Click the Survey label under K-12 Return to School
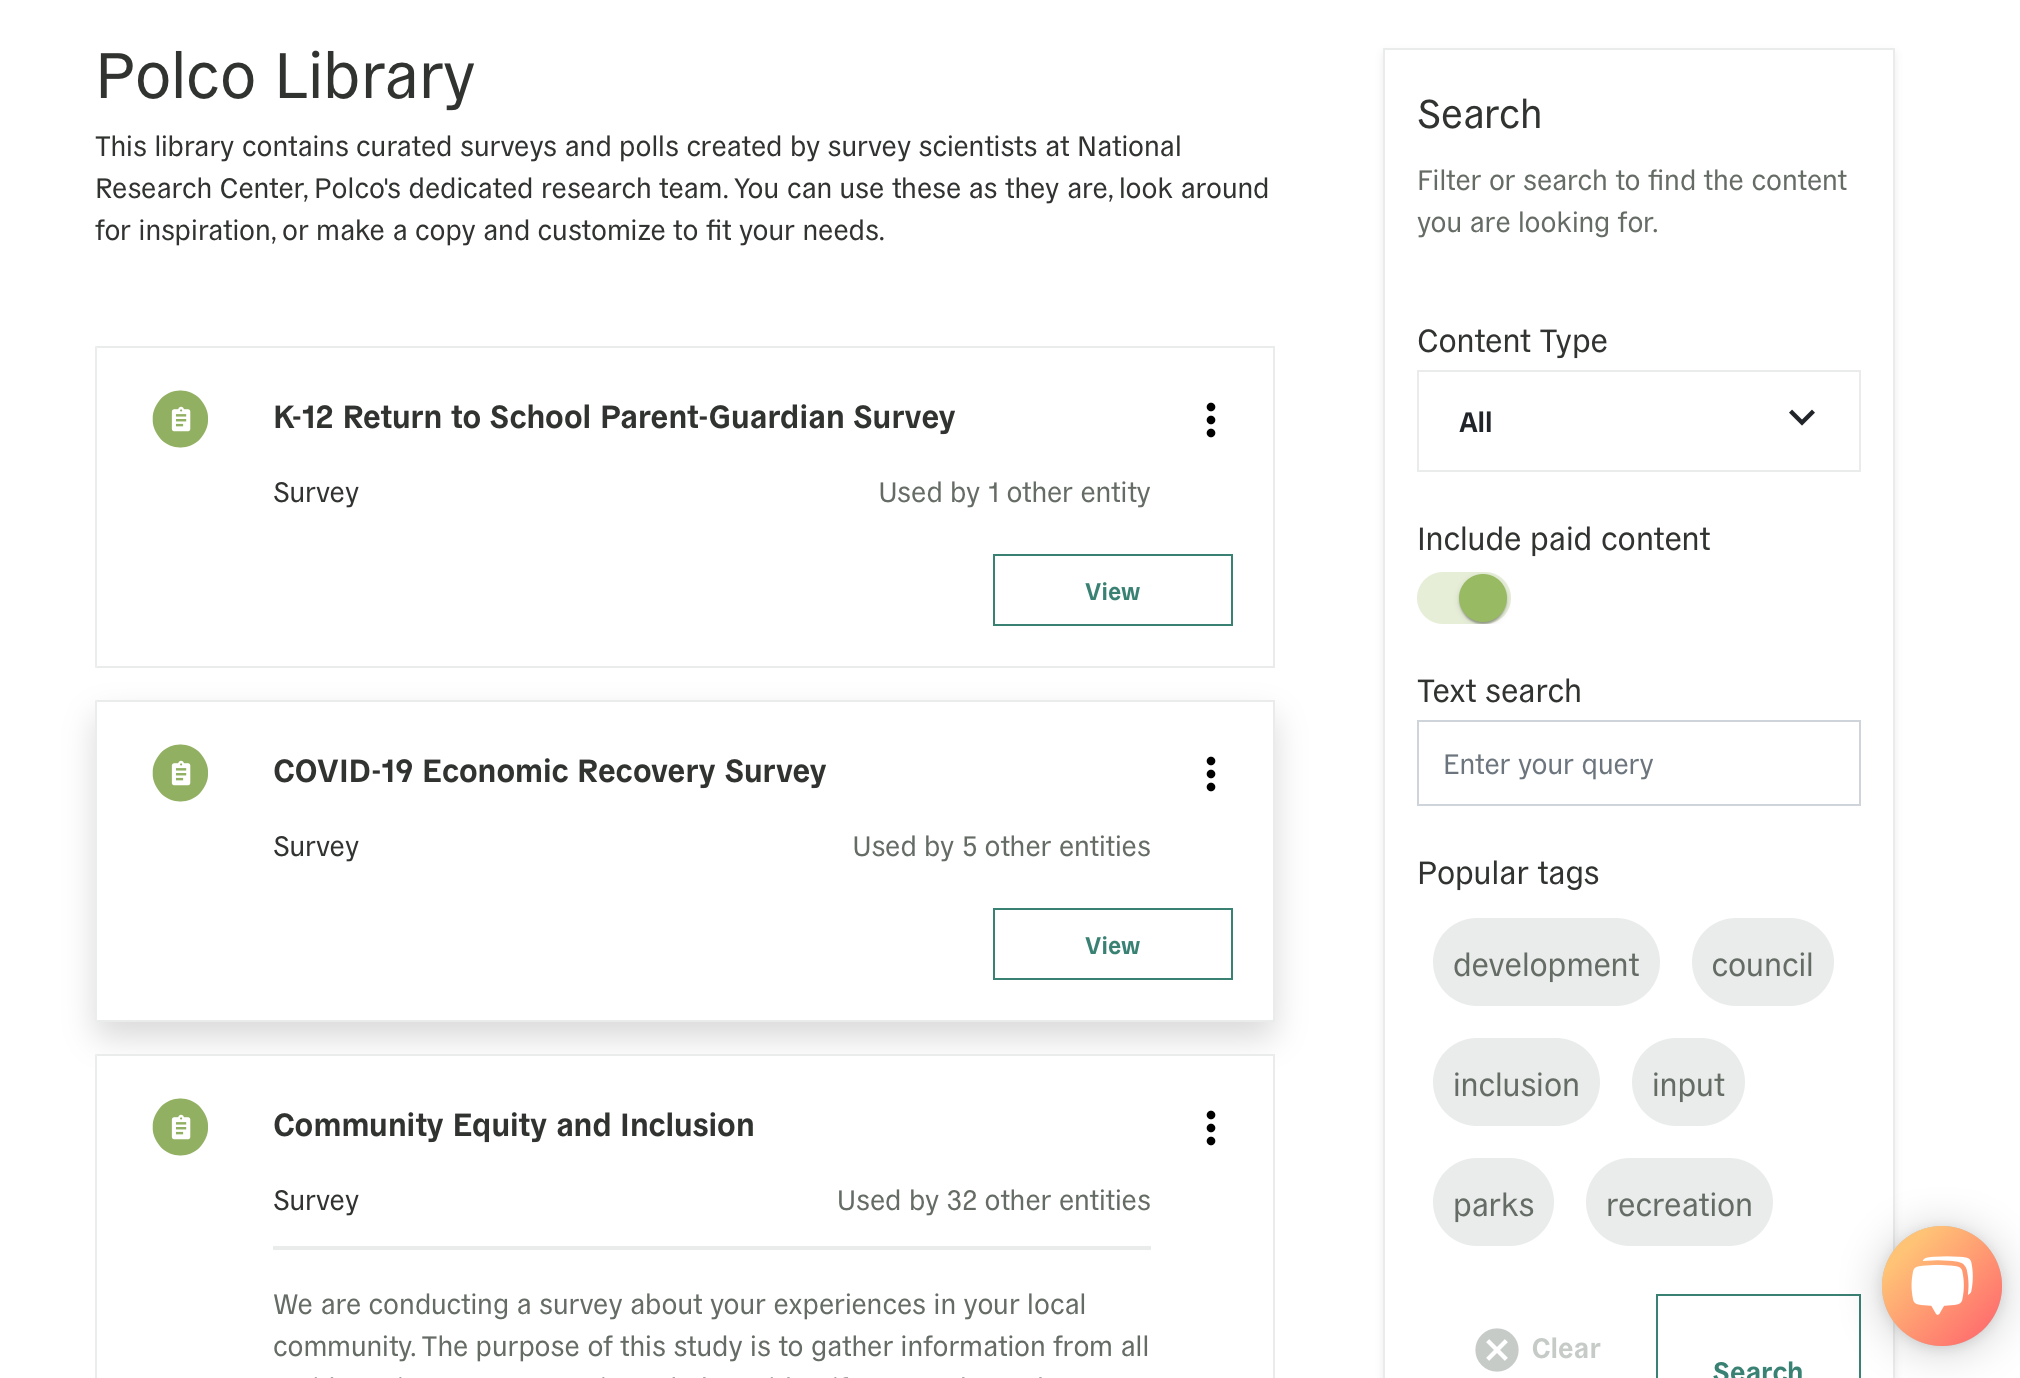Screen dimensions: 2020x1378 316,492
